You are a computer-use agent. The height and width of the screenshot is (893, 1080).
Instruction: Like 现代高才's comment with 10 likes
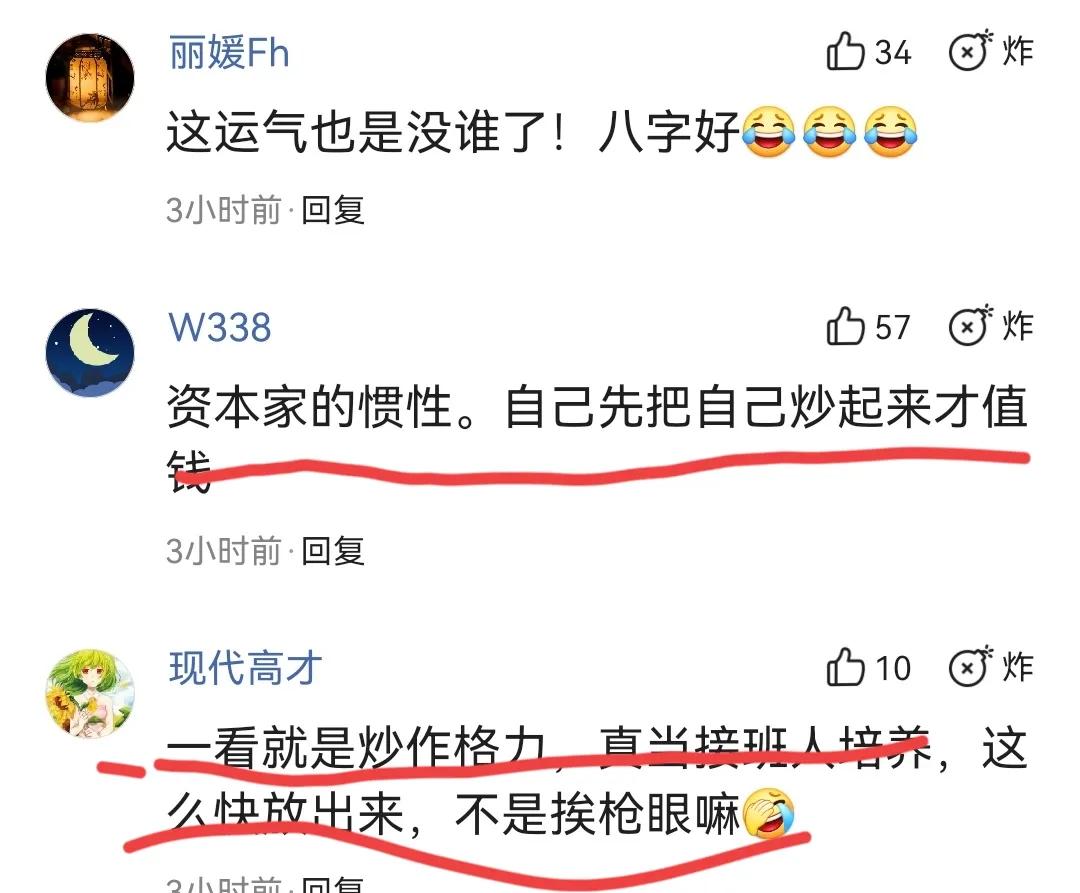point(845,667)
